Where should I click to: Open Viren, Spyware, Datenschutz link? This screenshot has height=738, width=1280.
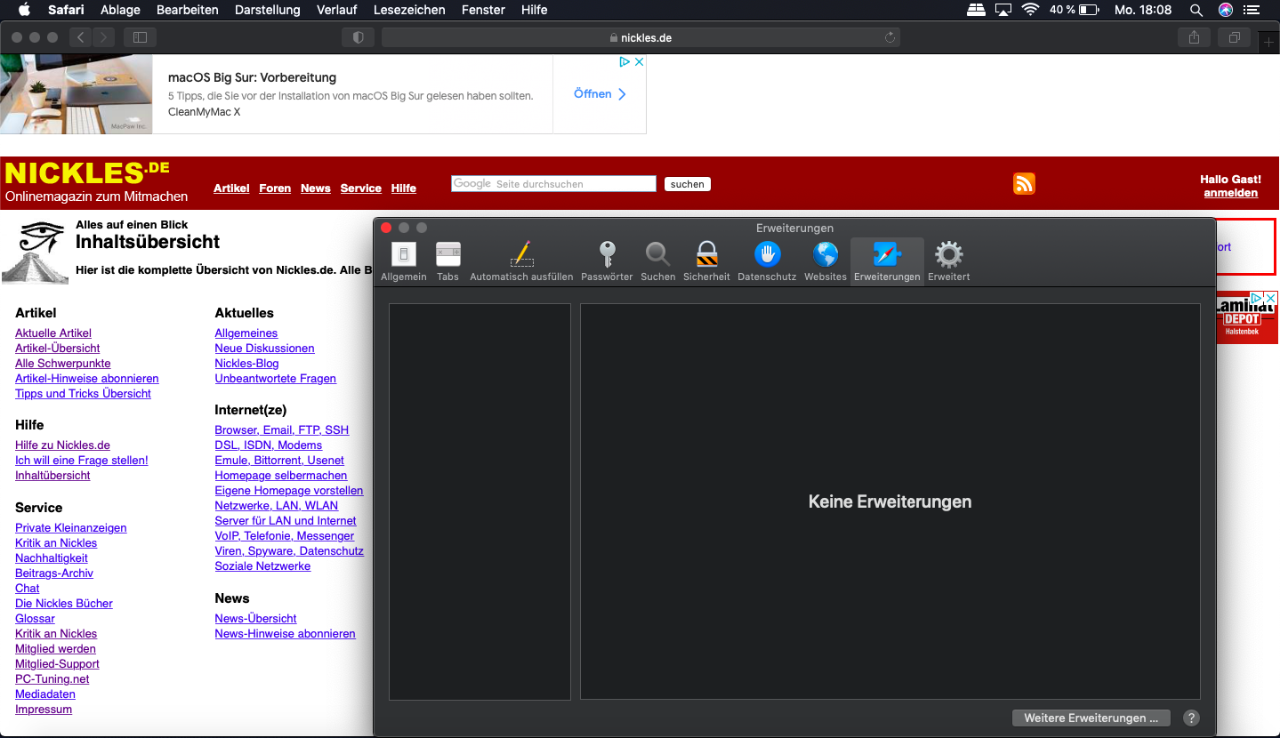tap(289, 551)
